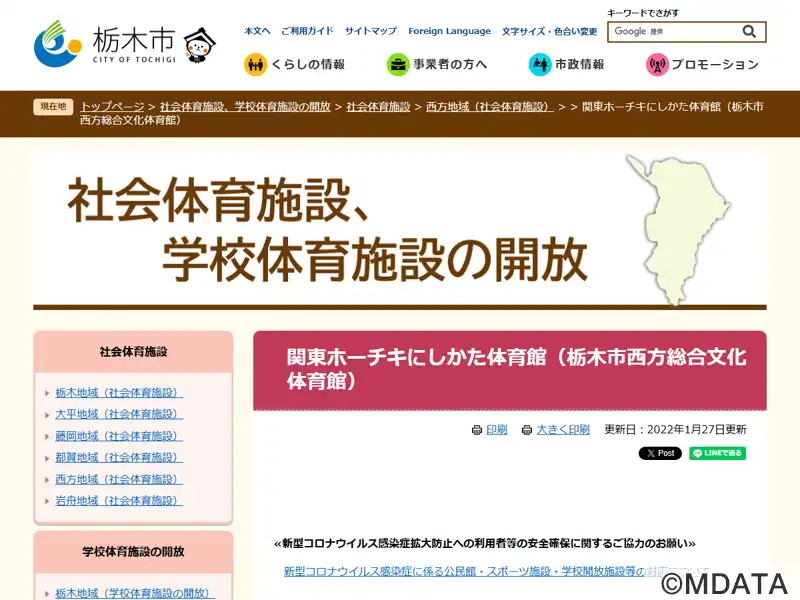The width and height of the screenshot is (800, 600).
Task: Open 栃木地域（学校体育施設の開放） sidebar link
Action: (x=135, y=593)
